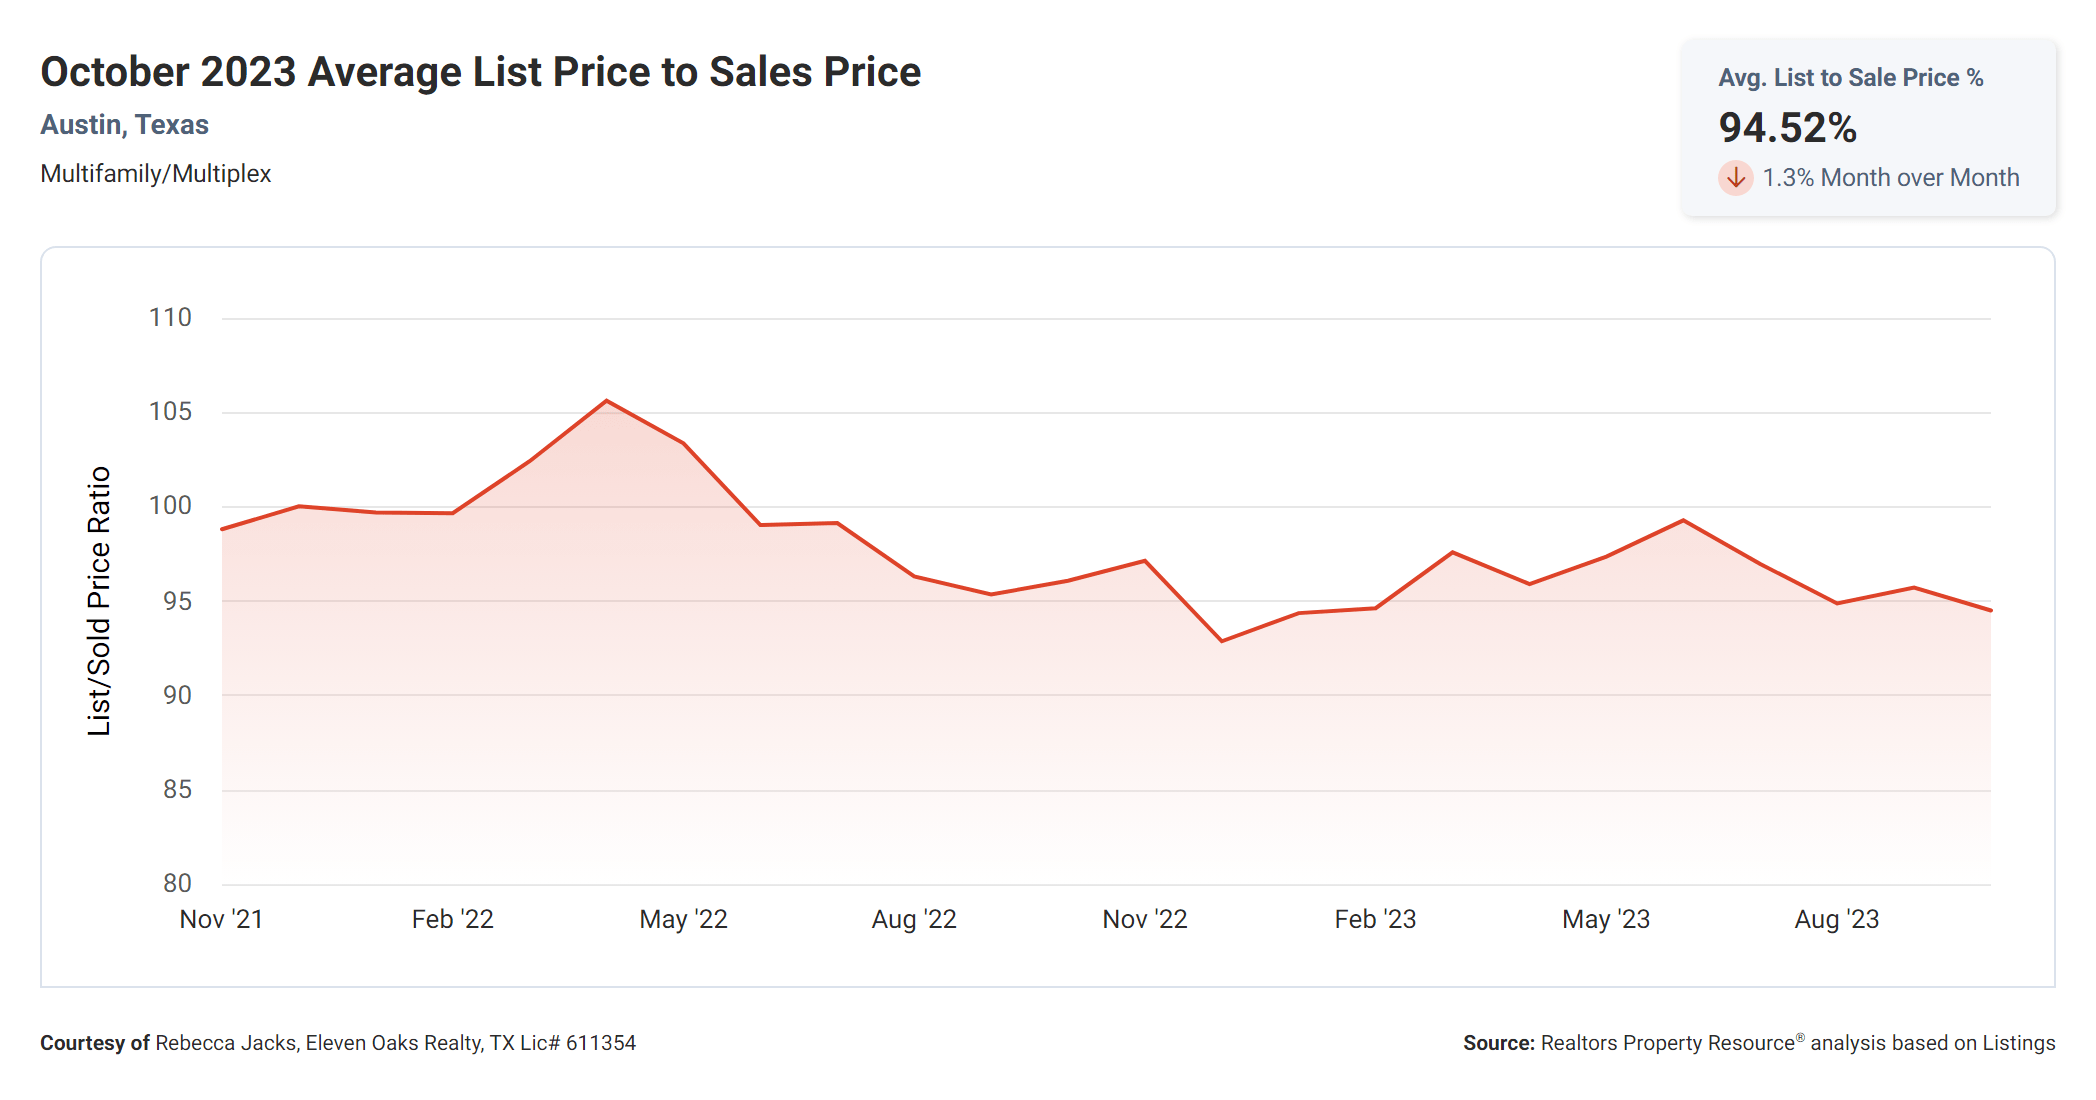Viewport: 2096px width, 1100px height.
Task: Click the Aug '22 x-axis label
Action: pos(914,919)
